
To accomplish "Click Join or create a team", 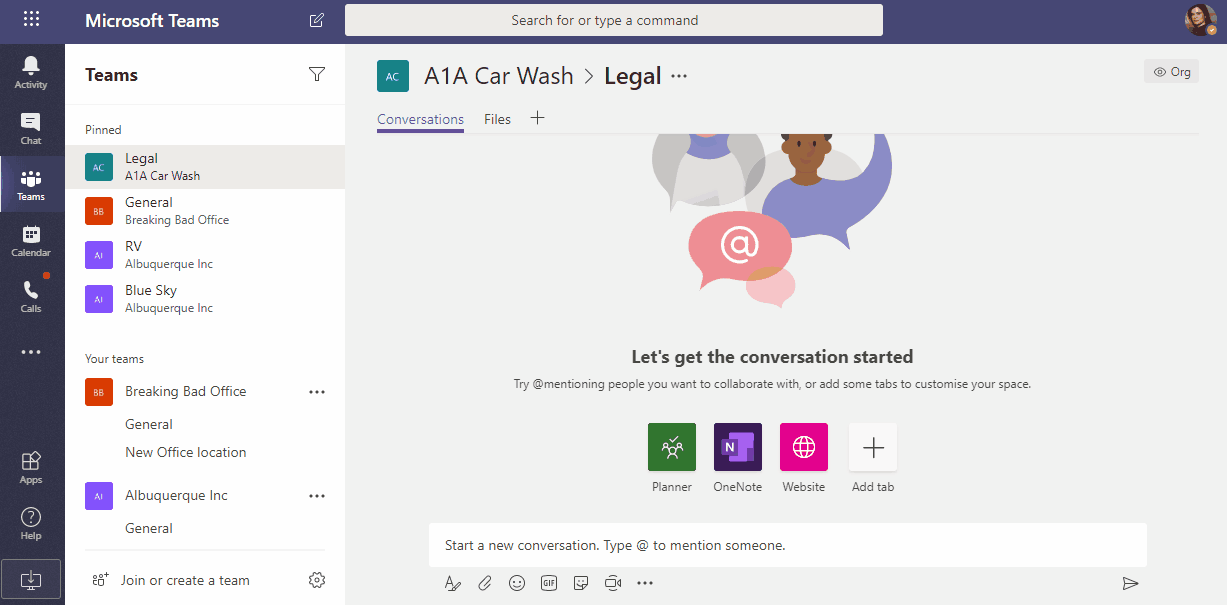I will click(x=170, y=580).
